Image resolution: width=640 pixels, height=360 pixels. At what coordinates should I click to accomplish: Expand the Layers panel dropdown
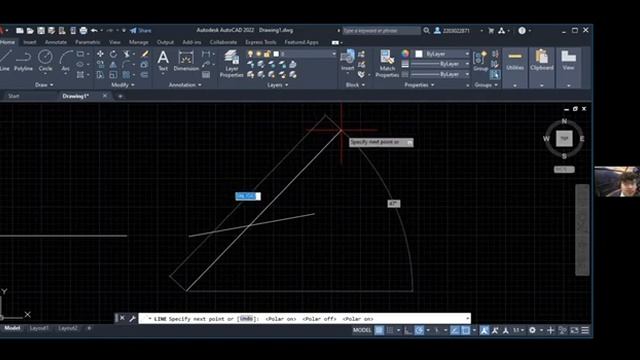click(278, 85)
